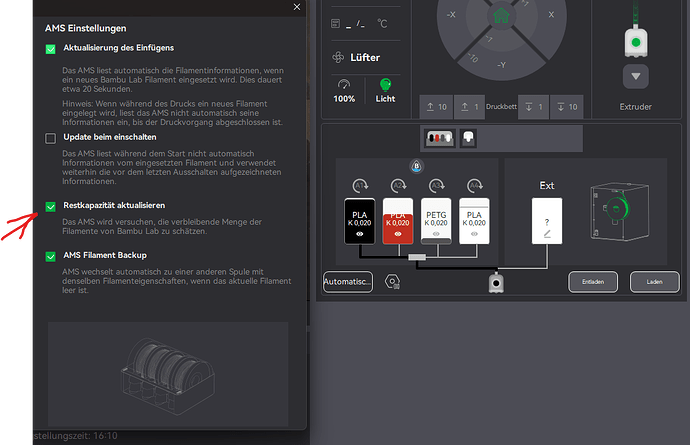
Task: Toggle AMS Filament Backup checkbox
Action: coord(51,256)
